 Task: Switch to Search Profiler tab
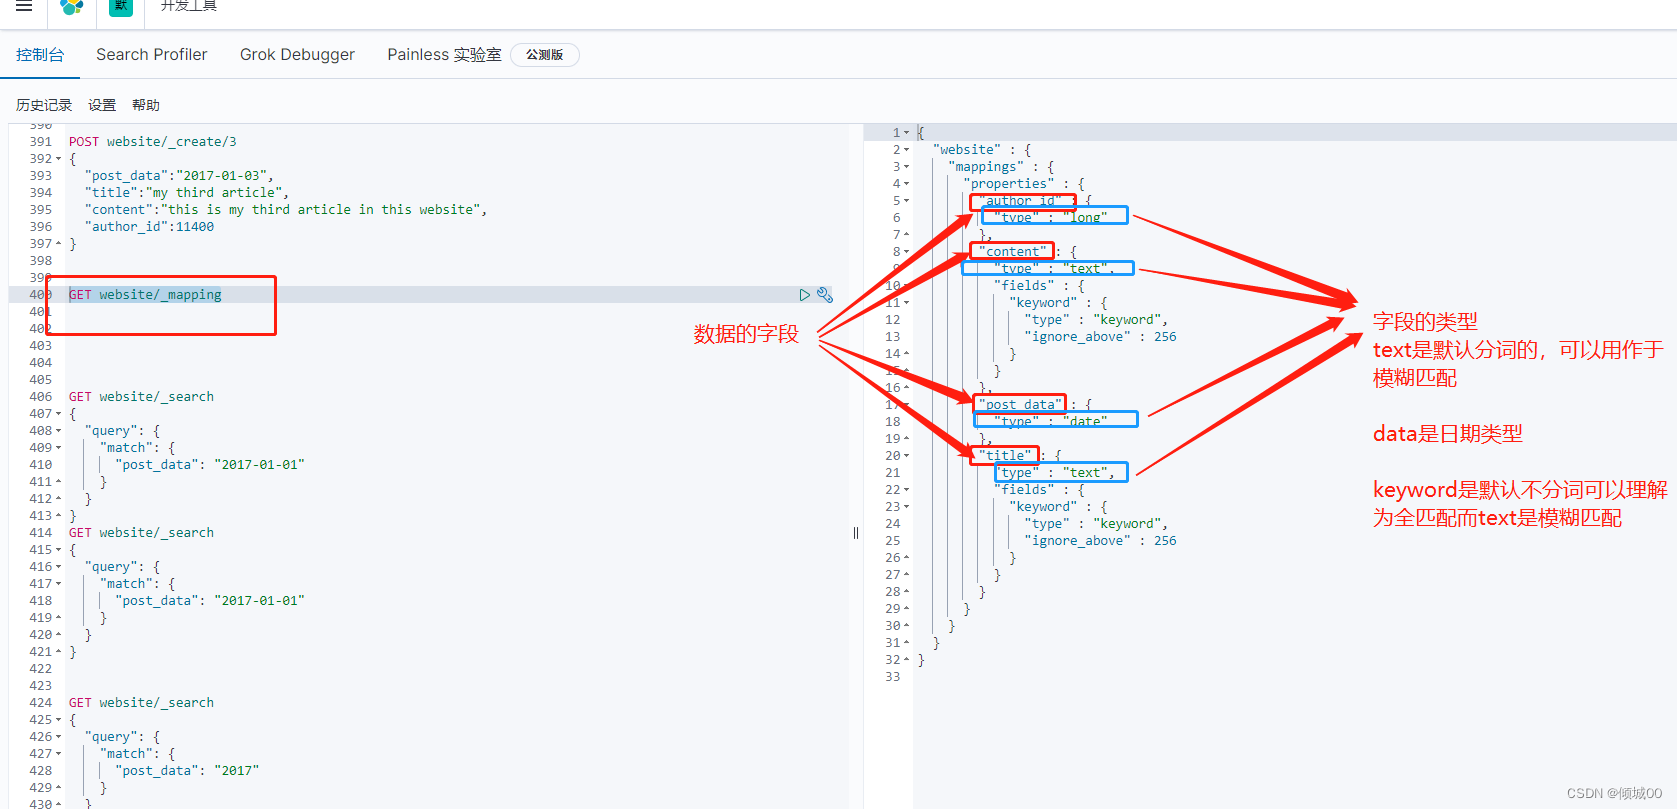152,55
